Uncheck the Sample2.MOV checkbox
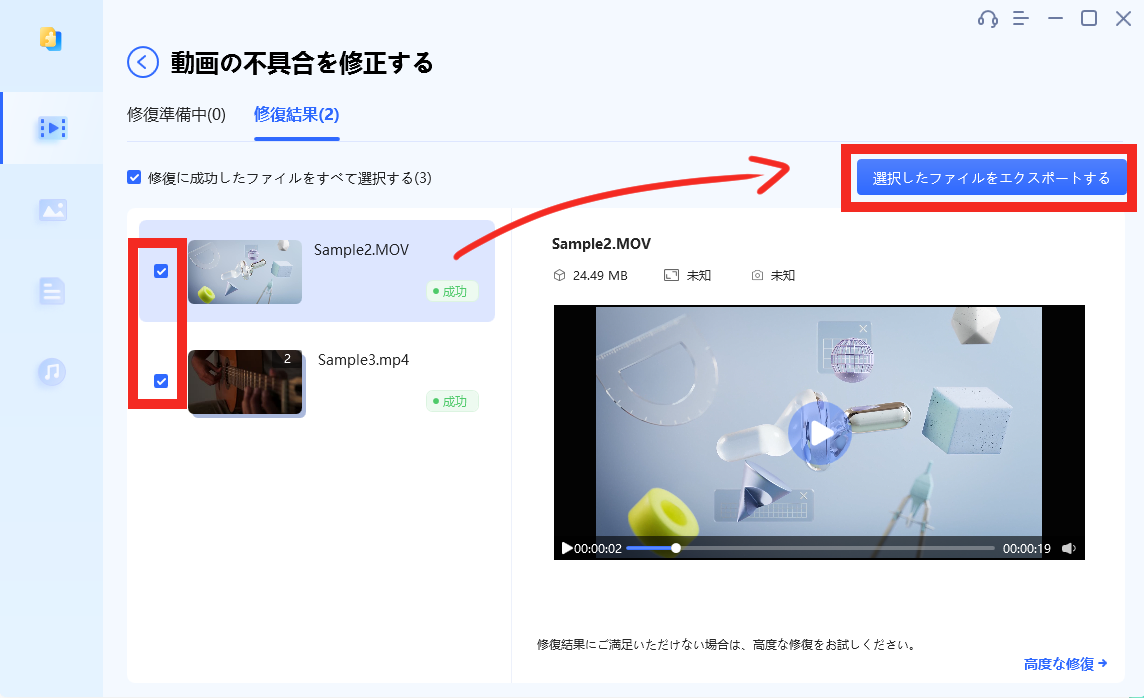The height and width of the screenshot is (698, 1144). (x=161, y=271)
